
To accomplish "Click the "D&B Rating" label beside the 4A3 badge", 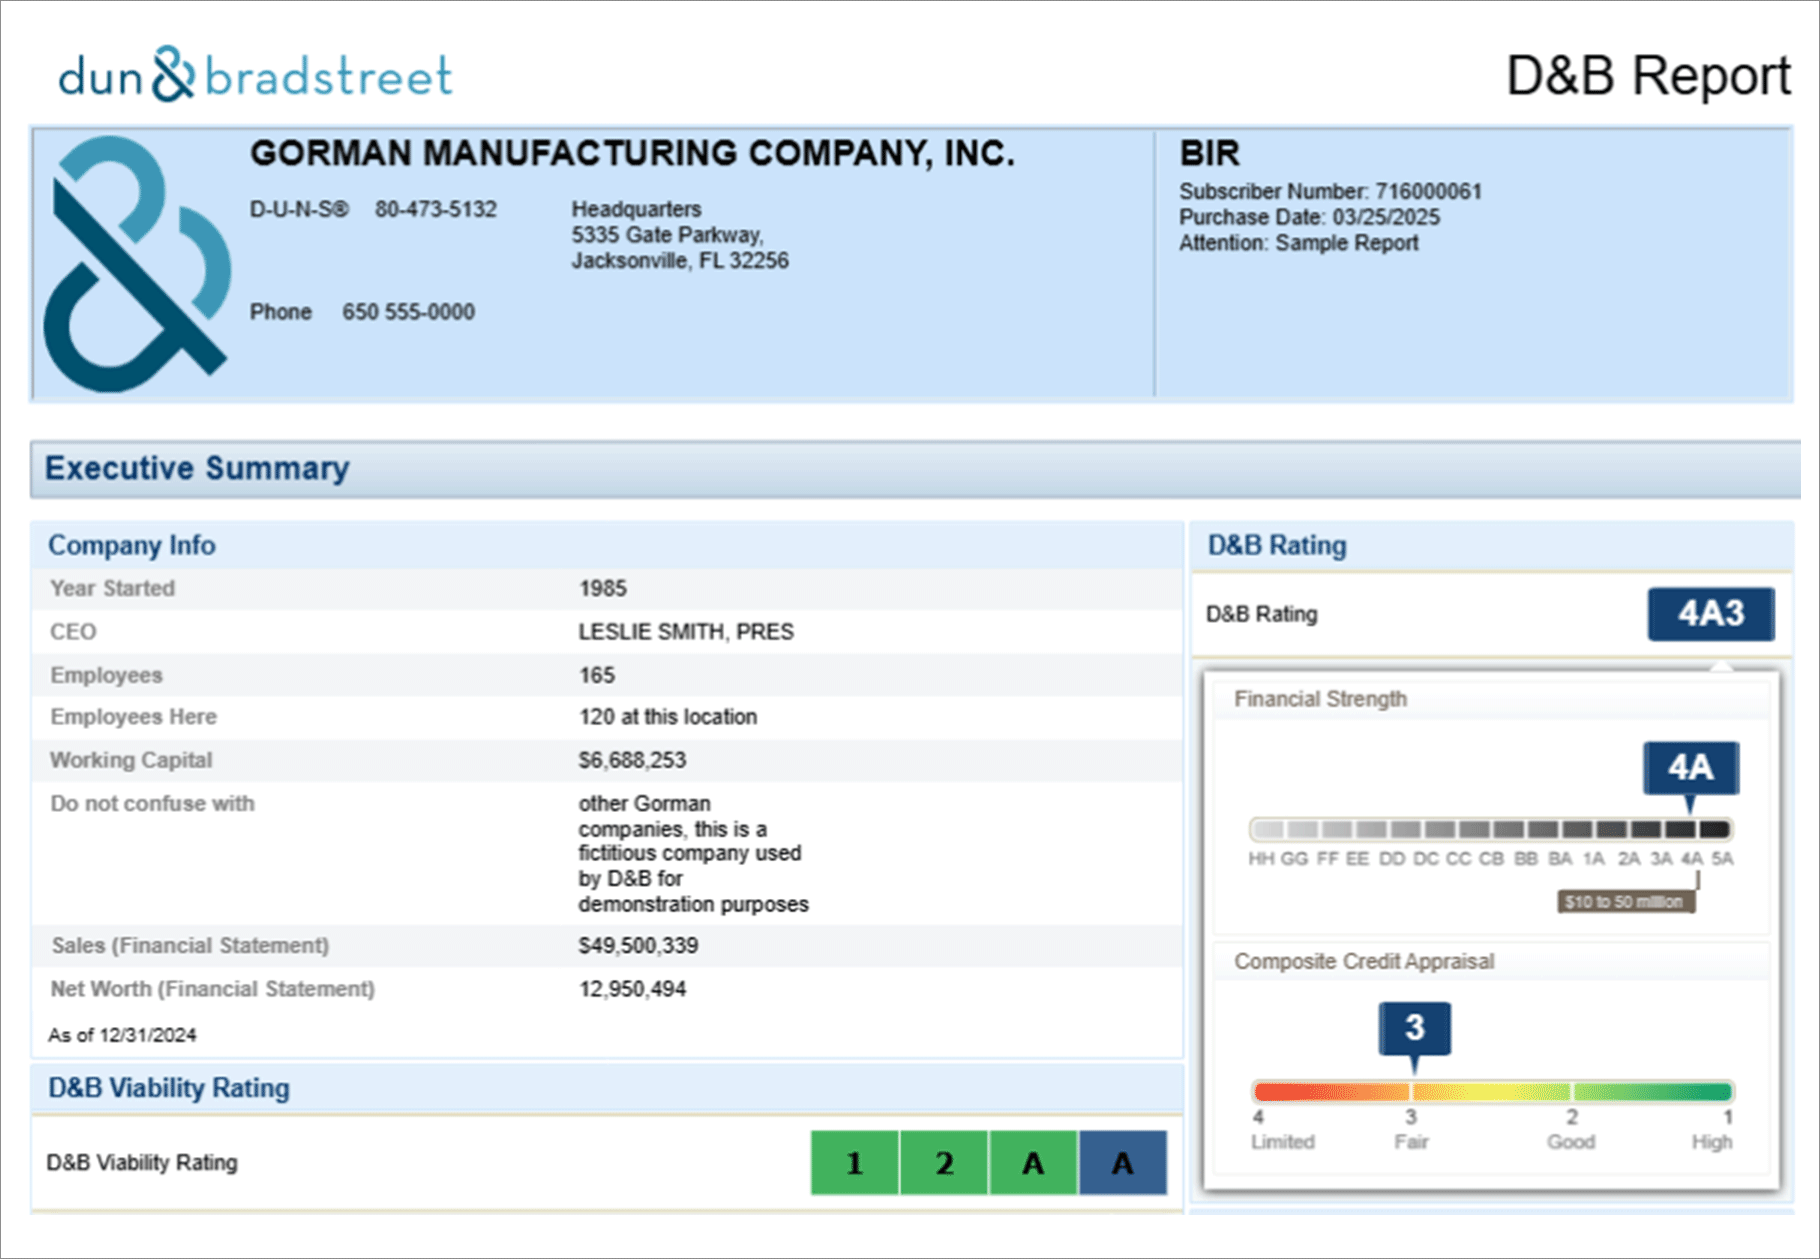I will tap(1262, 614).
